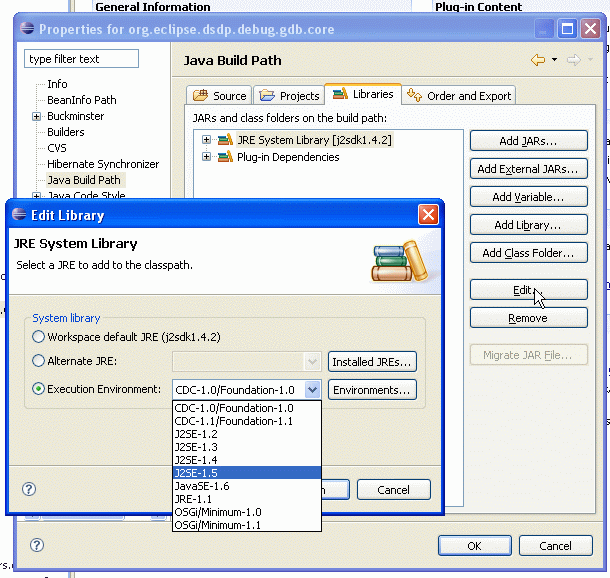Open the Installed JREs... dialog
Viewport: 610px width, 578px height.
point(372,362)
